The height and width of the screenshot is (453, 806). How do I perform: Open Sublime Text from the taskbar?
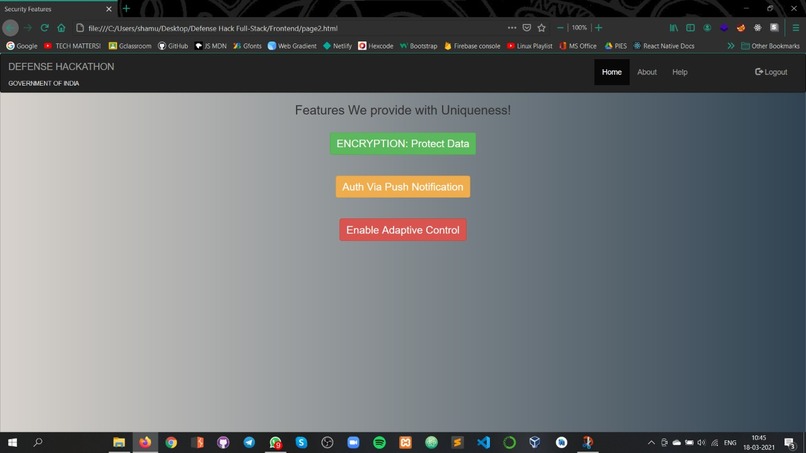click(457, 442)
